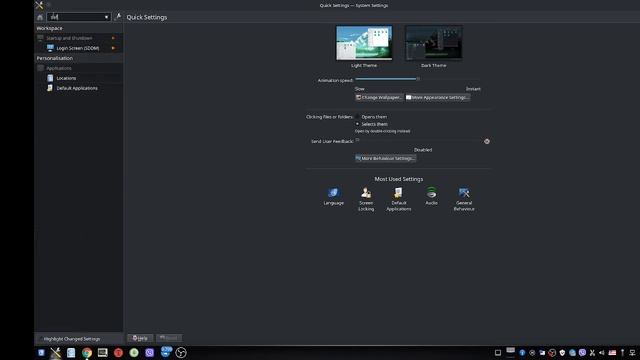640x360 pixels.
Task: Open More Behaviour Settings
Action: point(385,158)
